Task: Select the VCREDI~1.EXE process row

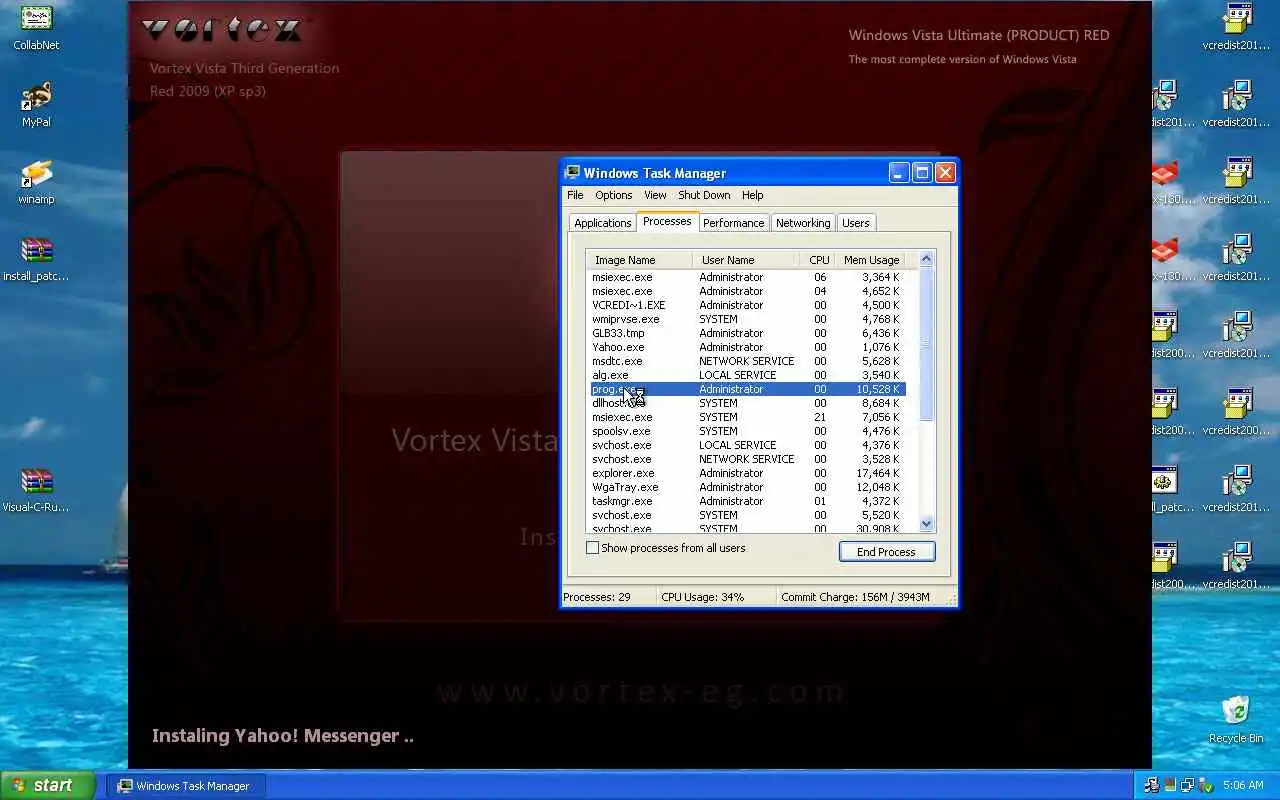Action: click(x=746, y=305)
